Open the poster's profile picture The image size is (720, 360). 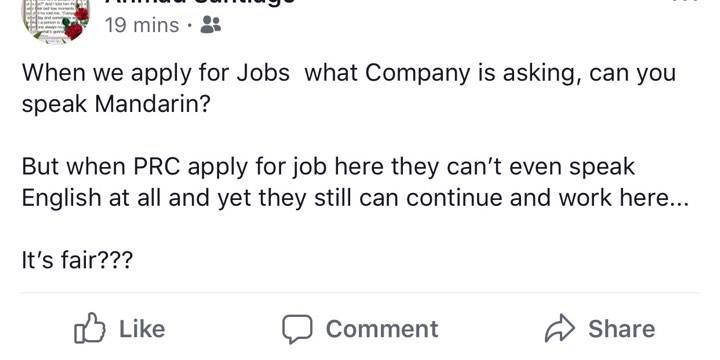pyautogui.click(x=56, y=21)
